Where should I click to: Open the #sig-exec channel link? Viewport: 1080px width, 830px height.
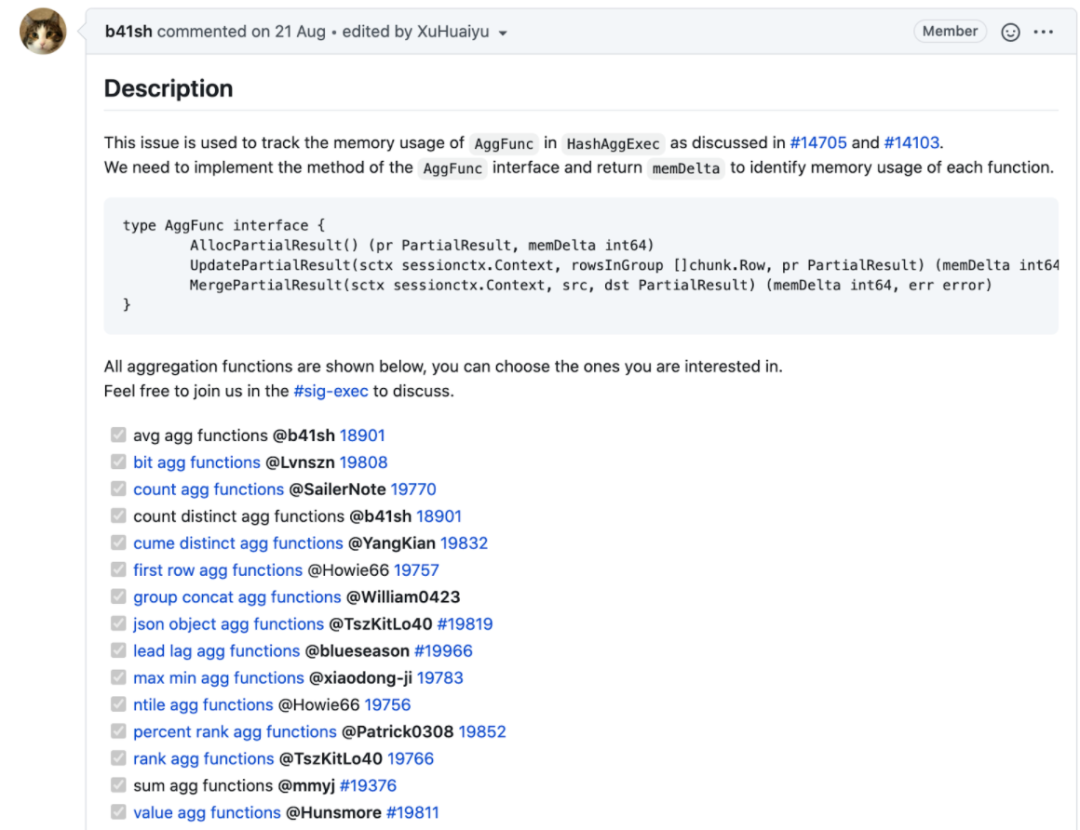(x=330, y=391)
